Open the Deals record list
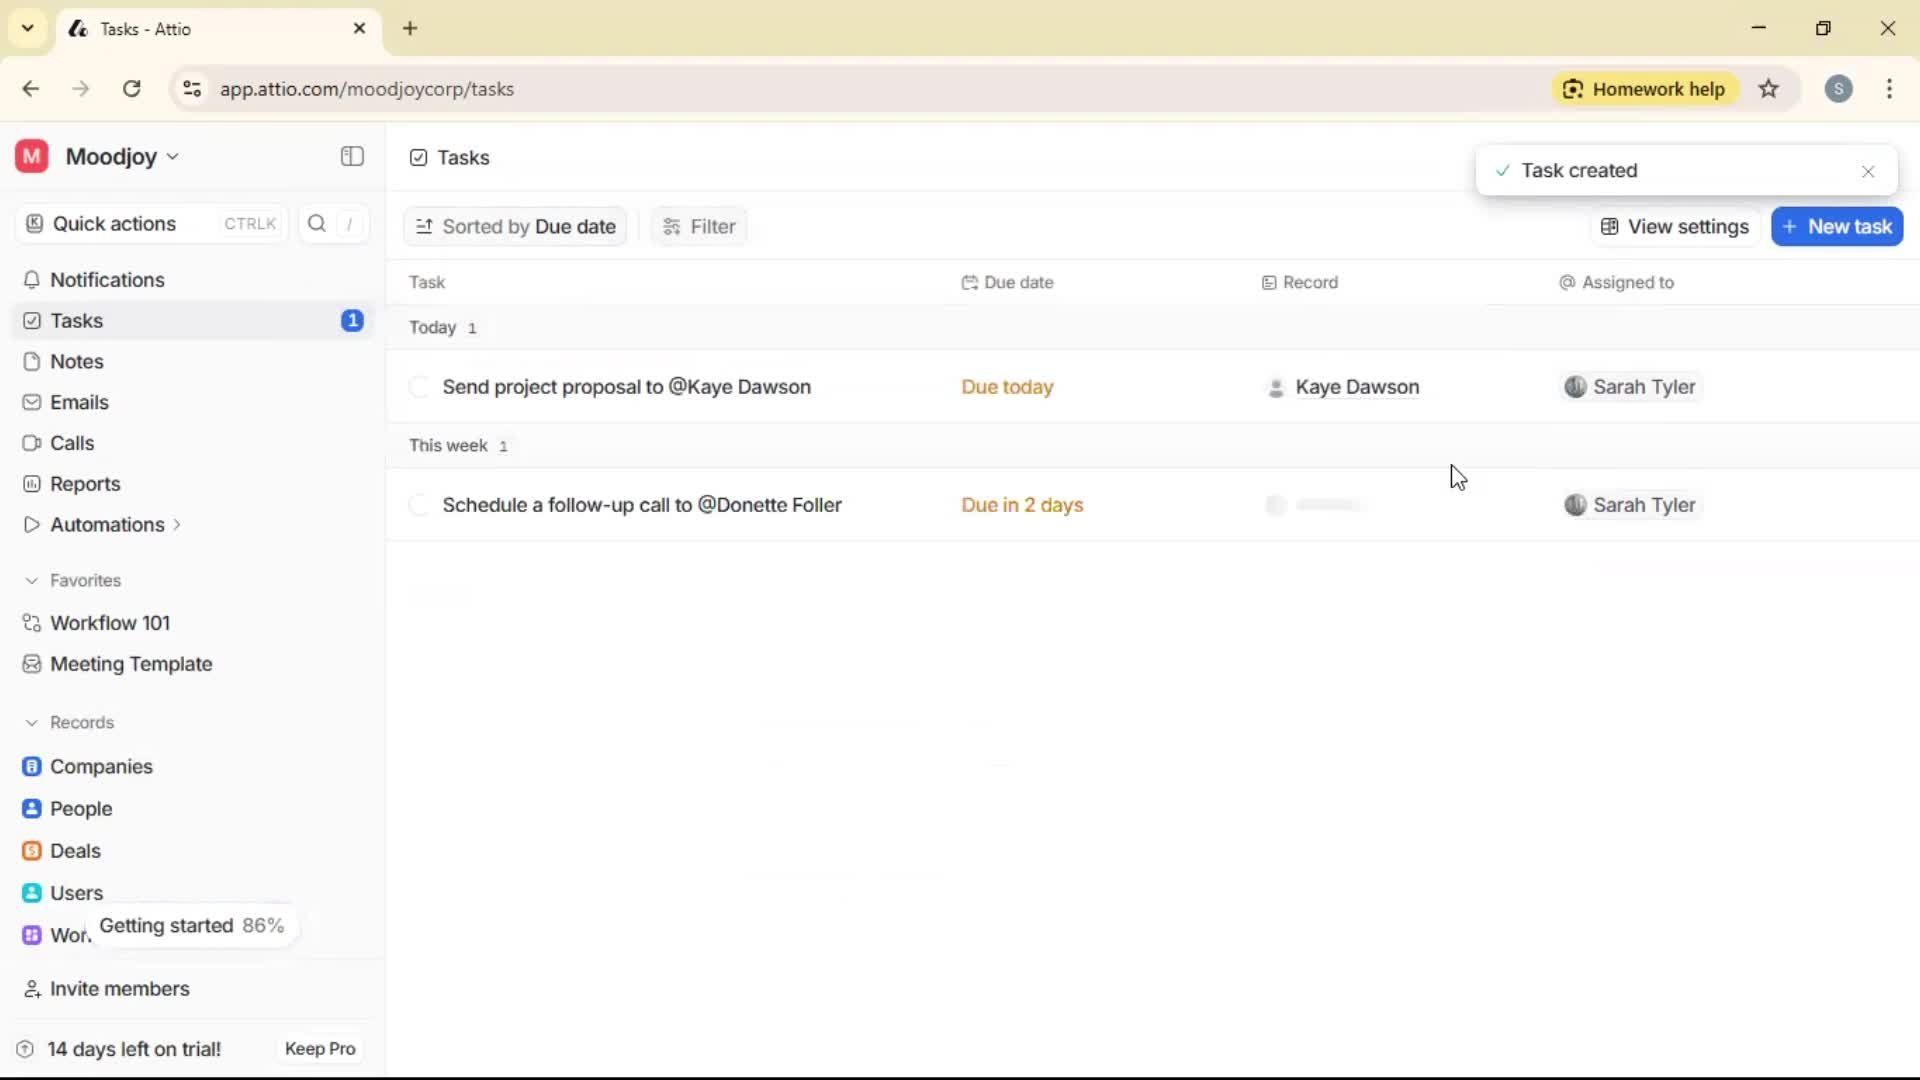 point(75,851)
